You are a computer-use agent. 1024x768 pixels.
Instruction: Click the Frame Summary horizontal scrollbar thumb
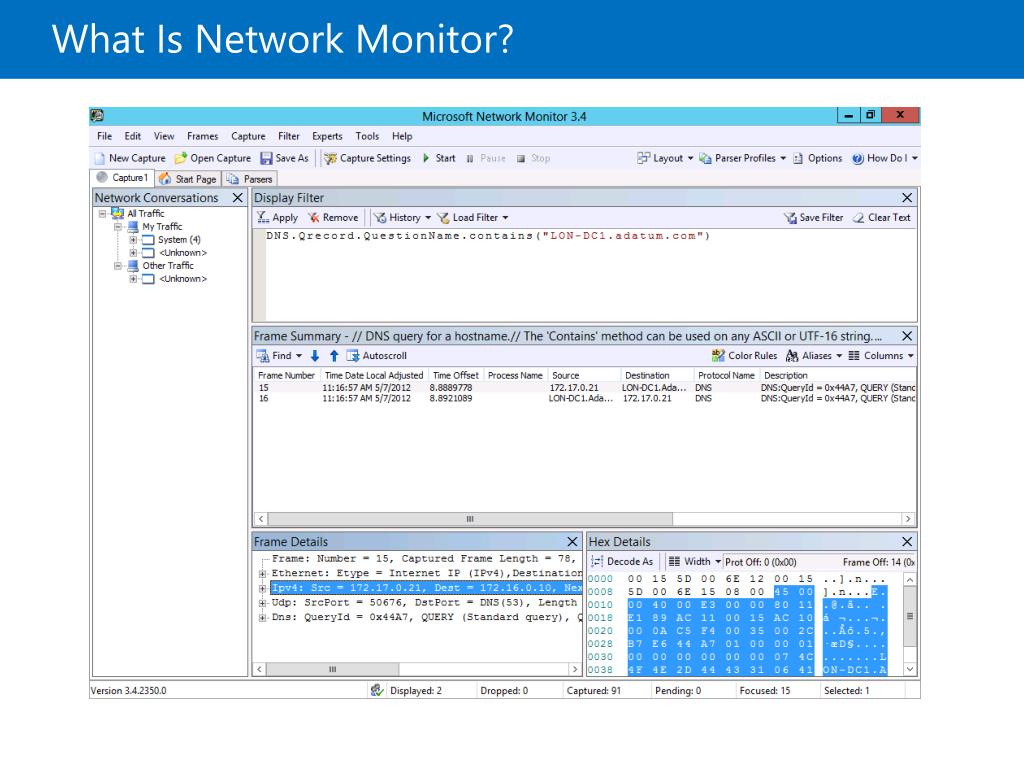470,519
